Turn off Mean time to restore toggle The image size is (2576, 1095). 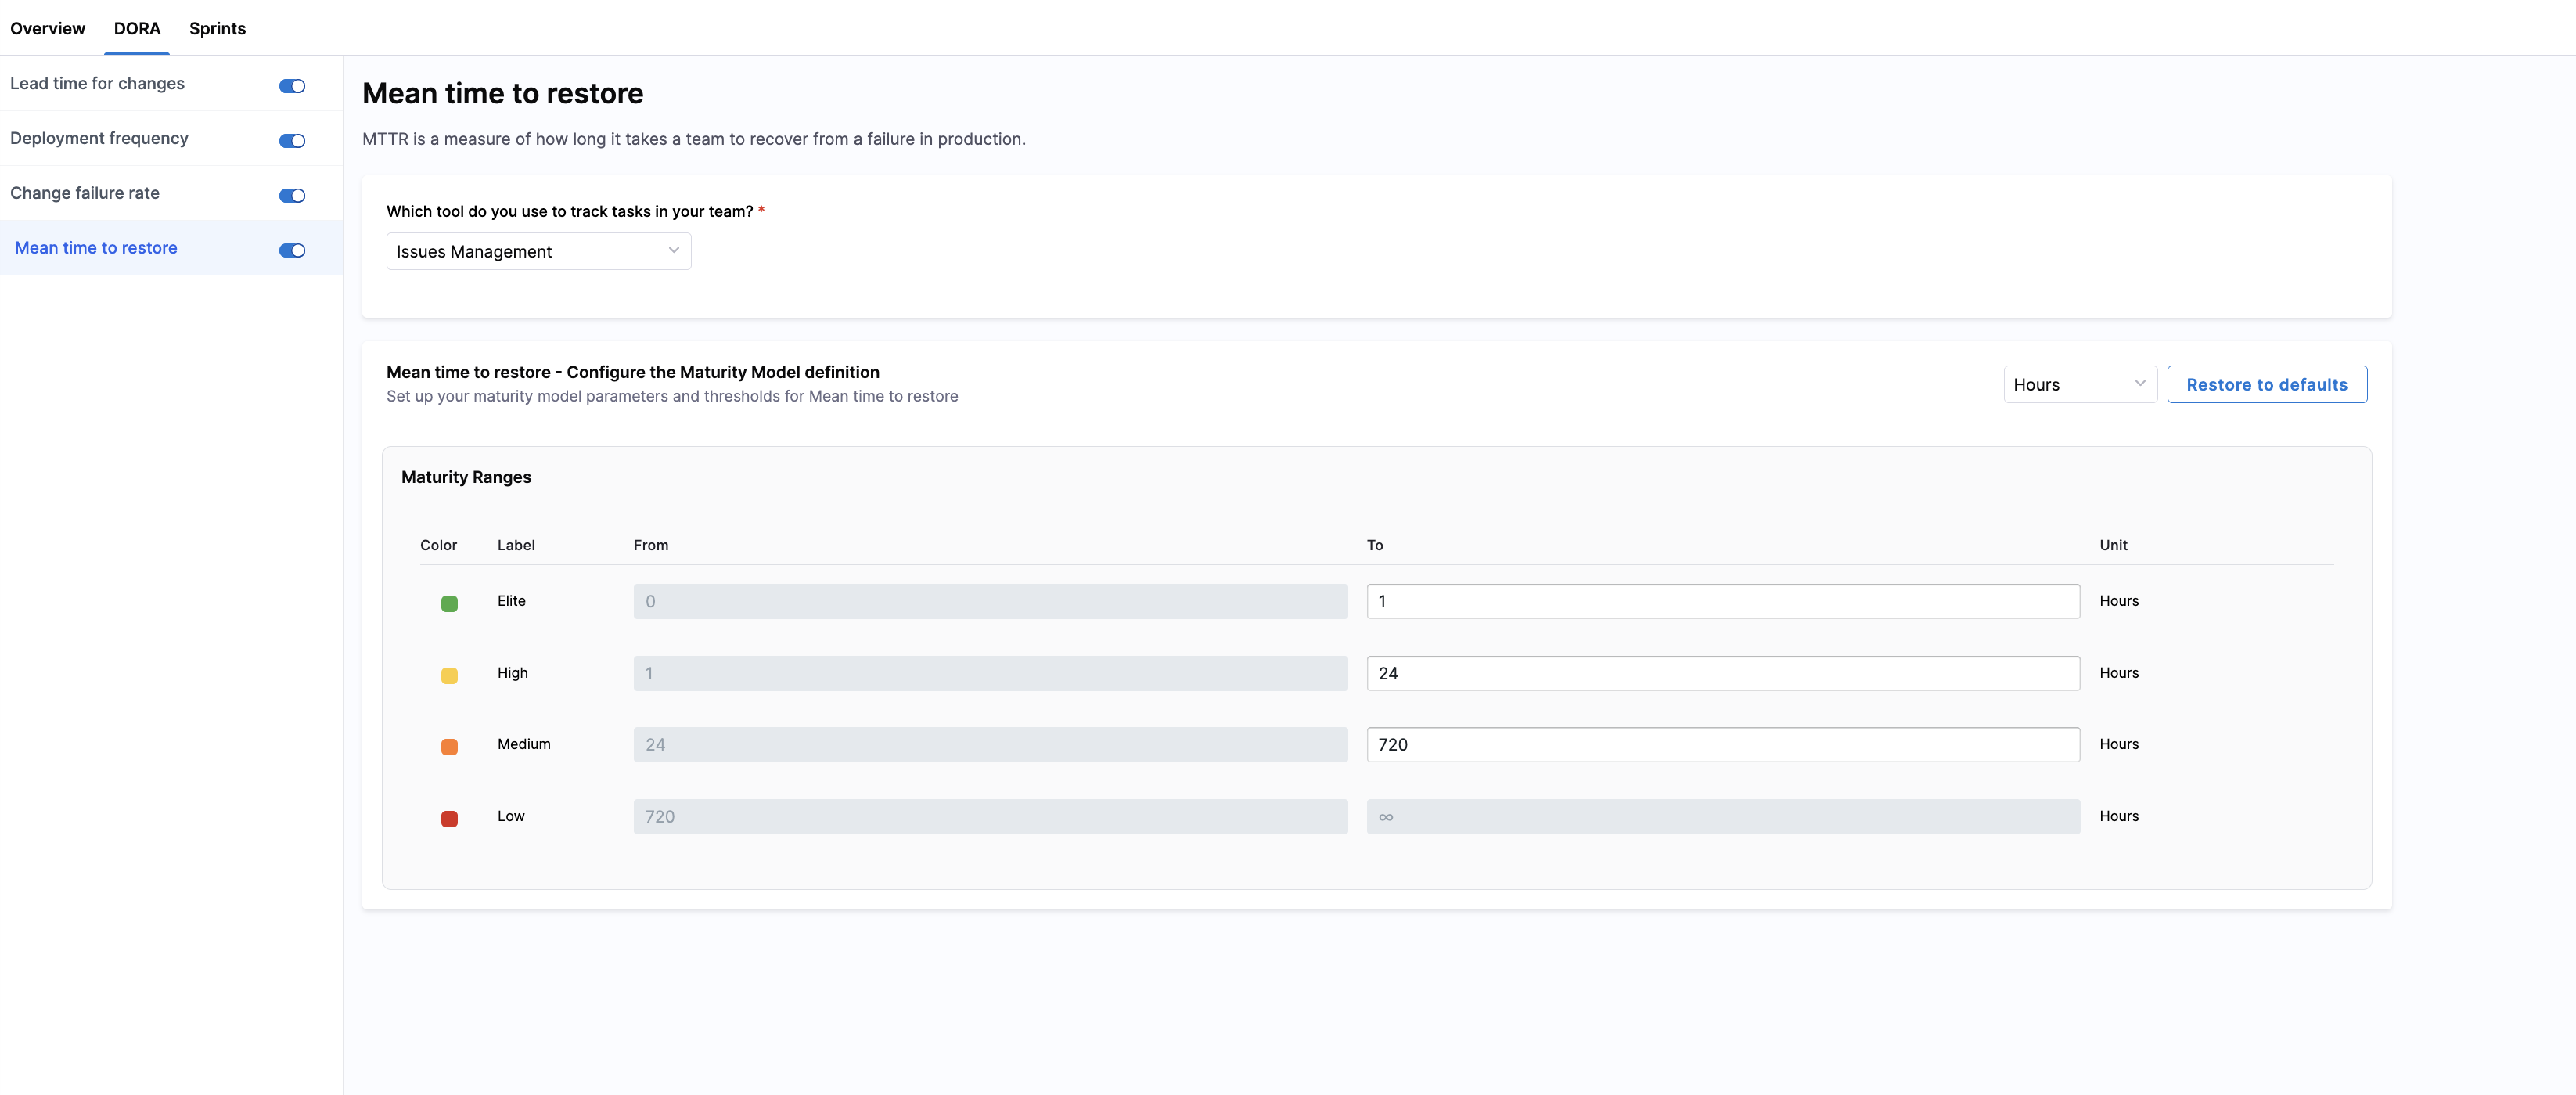click(292, 251)
